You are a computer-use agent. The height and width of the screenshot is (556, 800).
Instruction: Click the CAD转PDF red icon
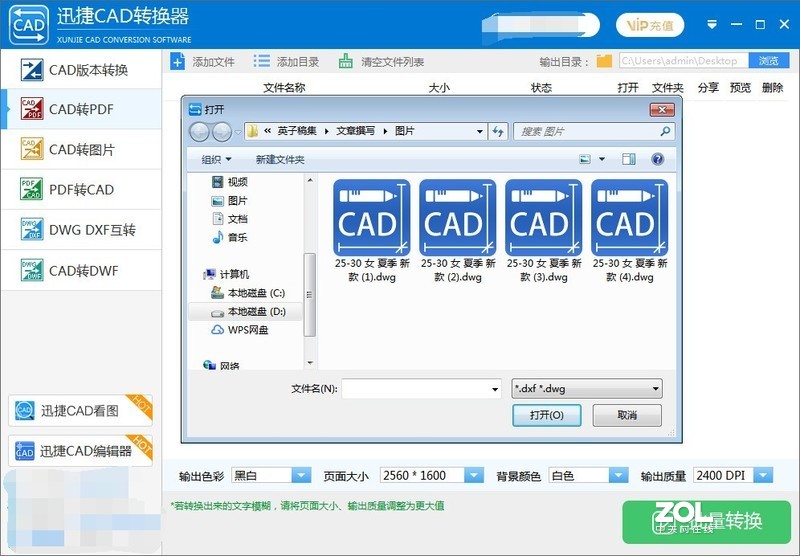[32, 109]
